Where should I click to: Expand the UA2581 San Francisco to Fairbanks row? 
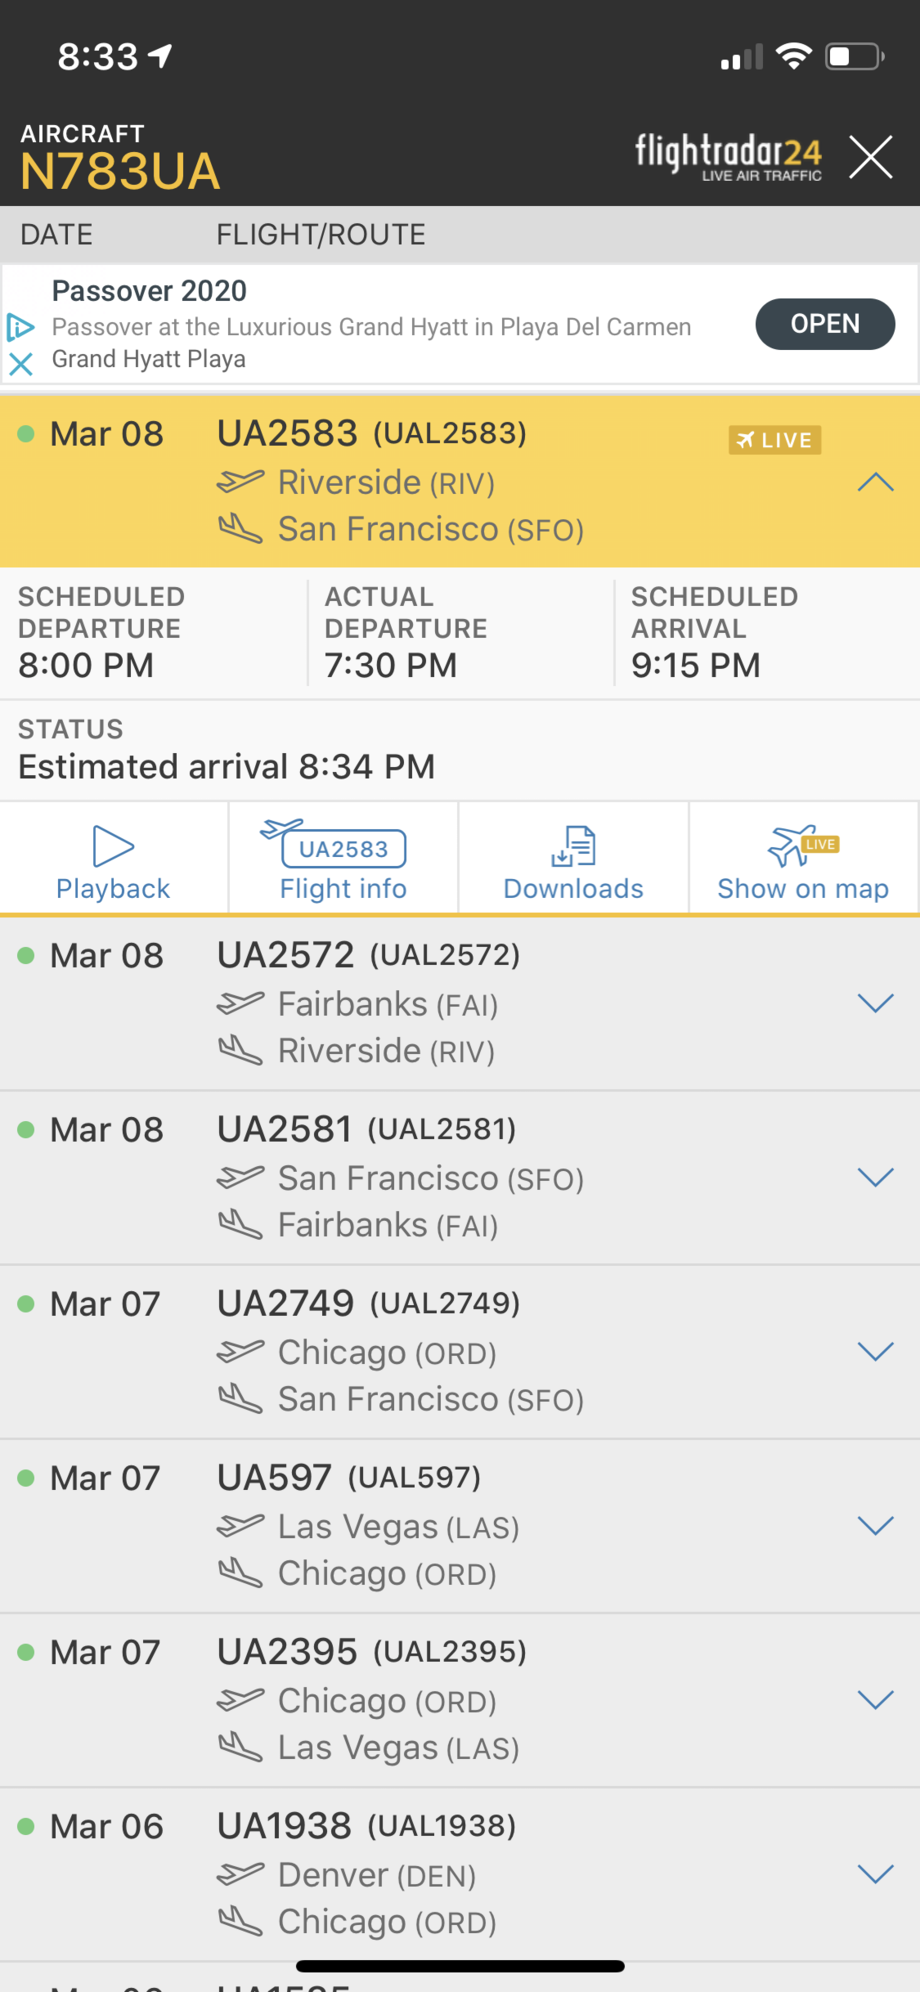pyautogui.click(x=875, y=1177)
